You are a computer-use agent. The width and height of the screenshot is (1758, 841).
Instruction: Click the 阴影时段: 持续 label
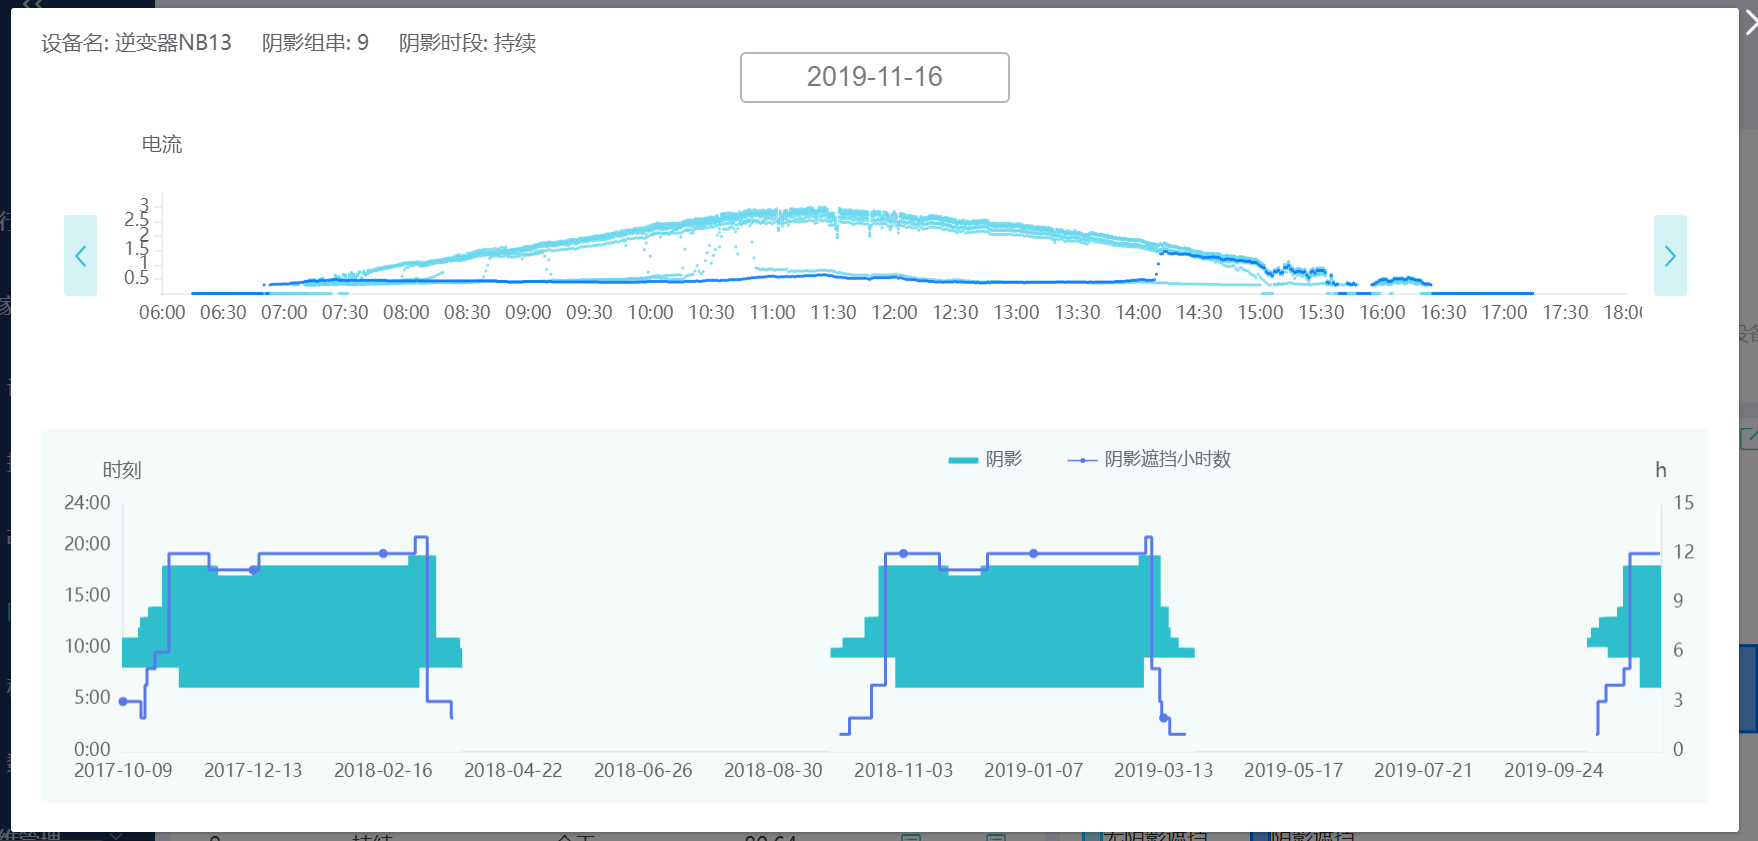467,43
